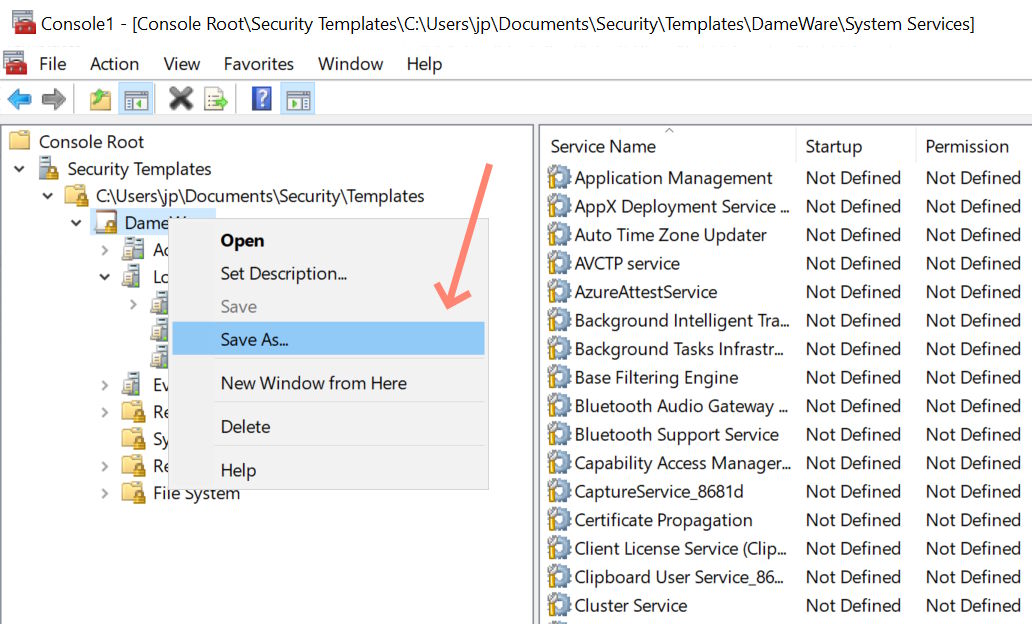1032x624 pixels.
Task: Click the Delete X toolbar icon
Action: pyautogui.click(x=181, y=99)
